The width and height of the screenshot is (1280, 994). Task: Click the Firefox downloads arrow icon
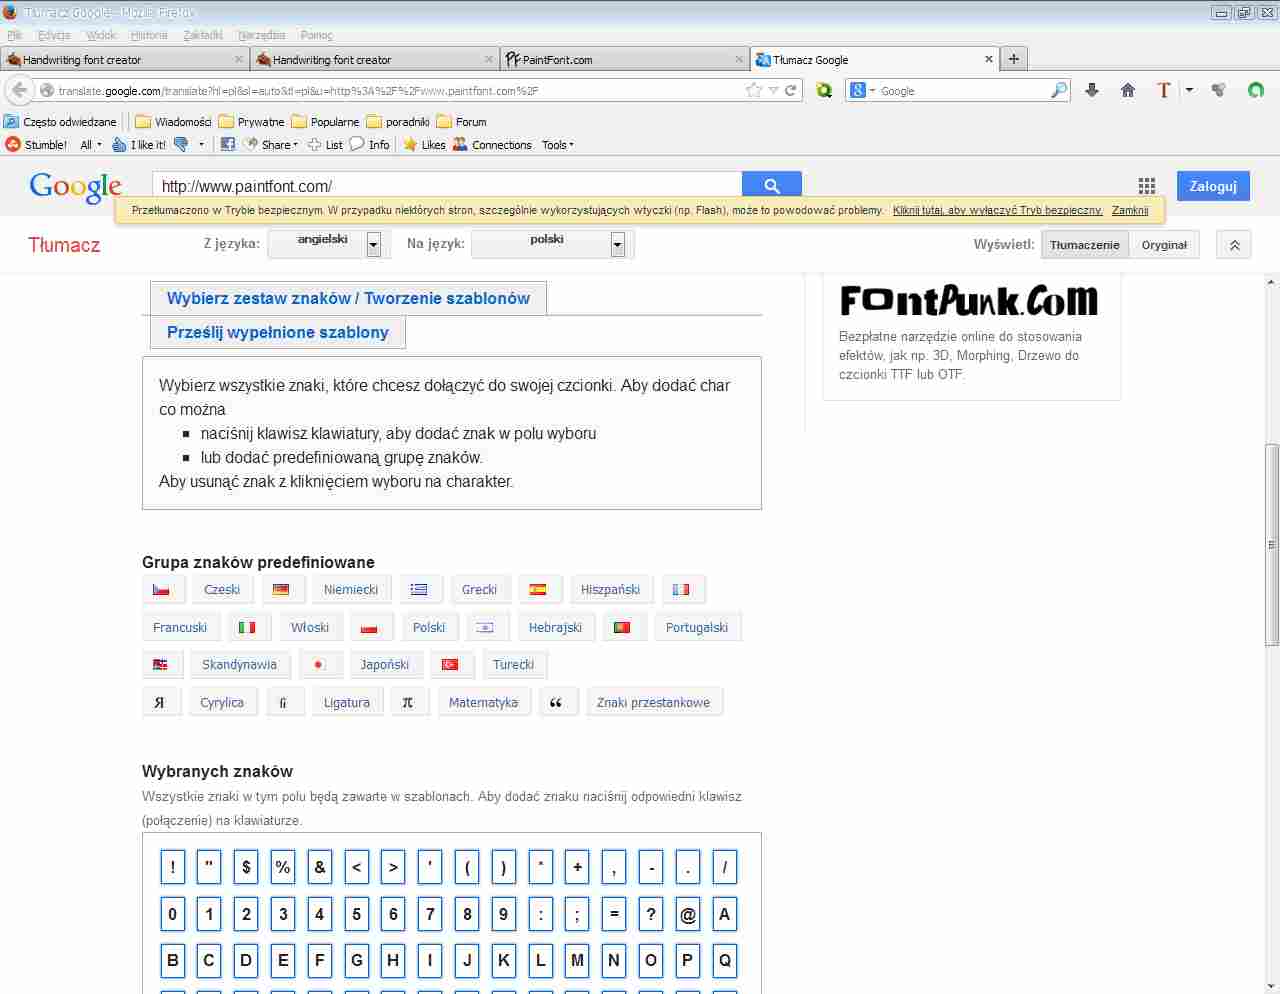pos(1092,90)
